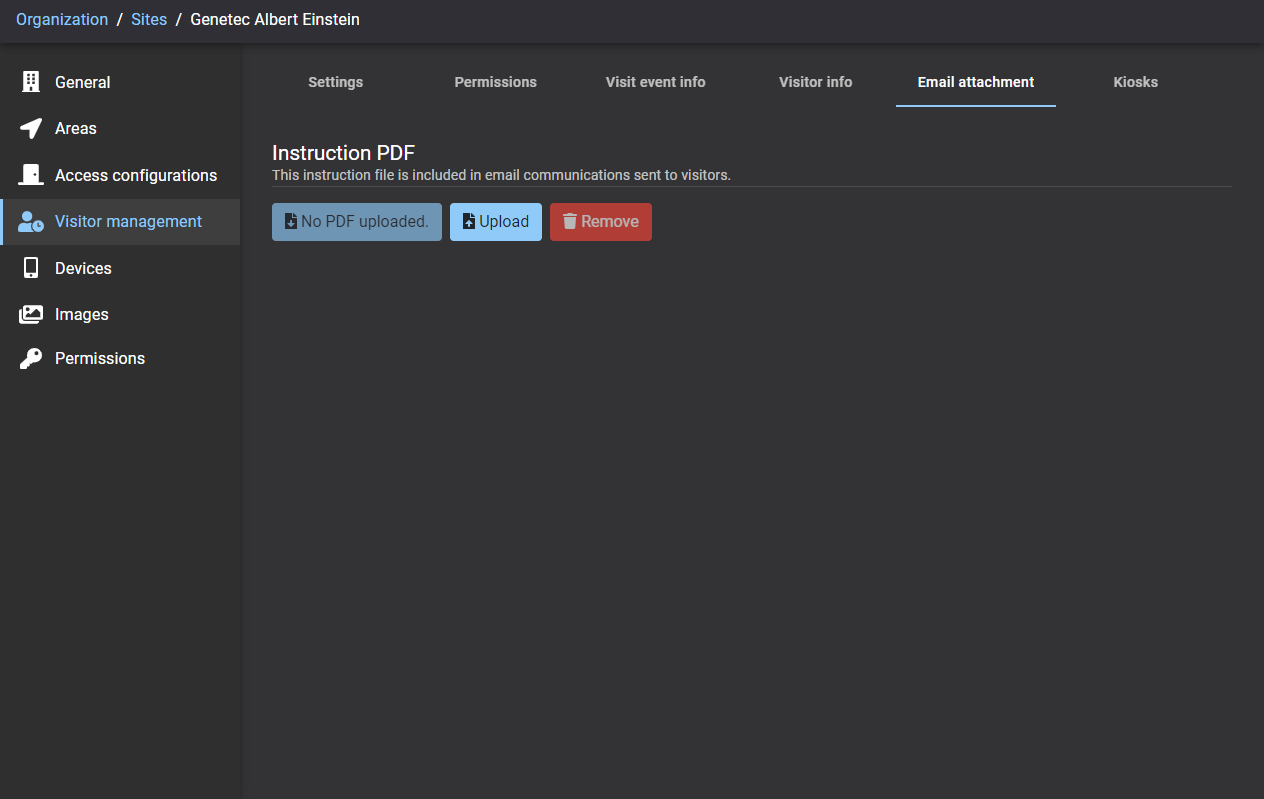Click the Areas arrow icon

pos(31,128)
